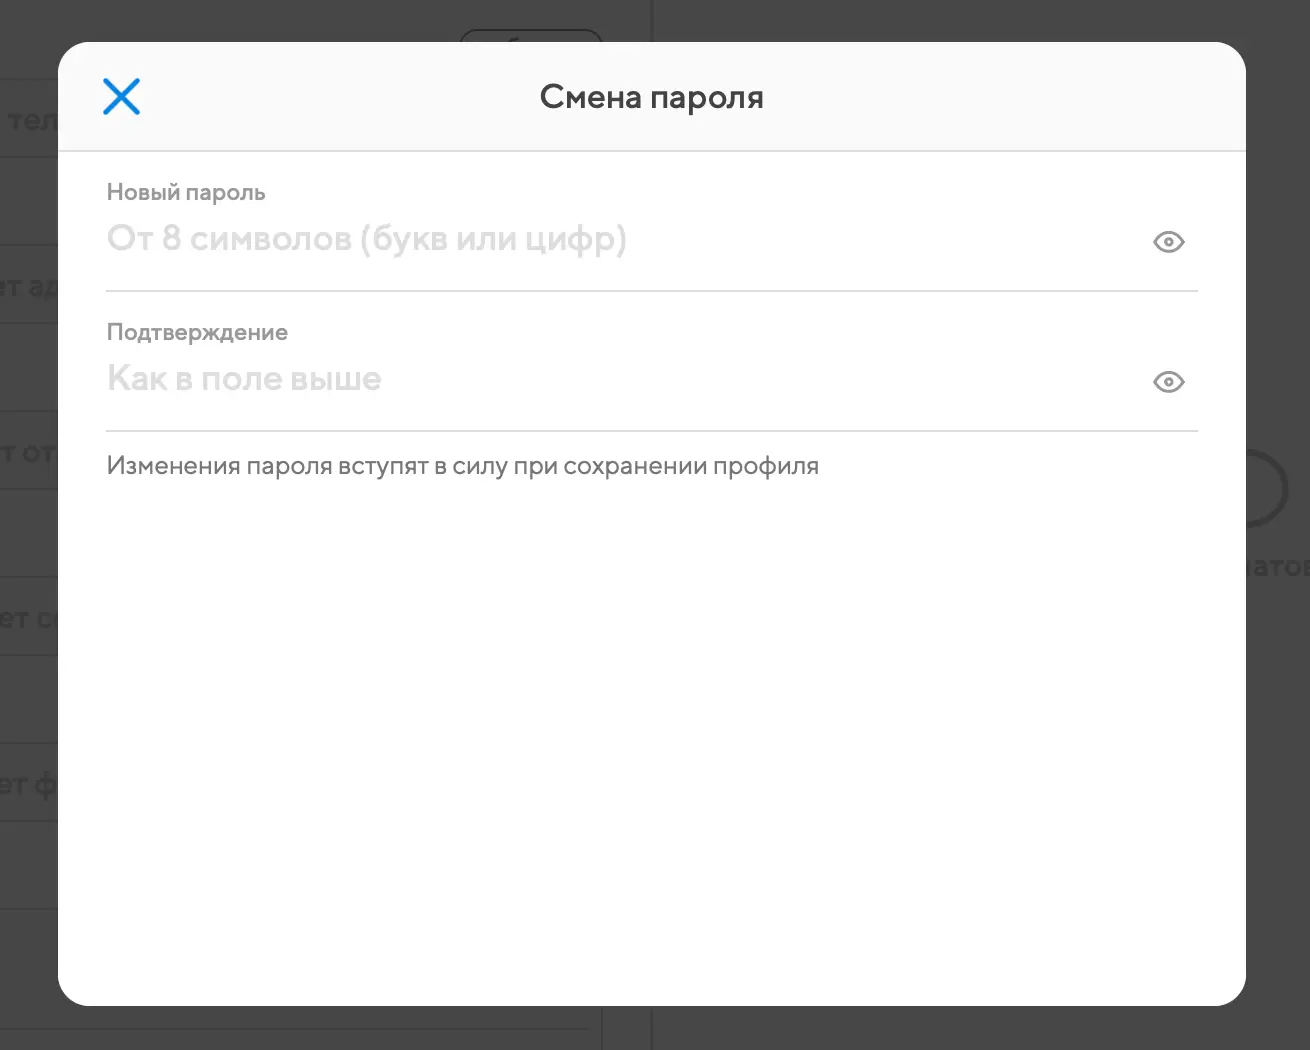Click the dimmed circle right of the dialog
1310x1050 pixels.
pyautogui.click(x=1270, y=488)
